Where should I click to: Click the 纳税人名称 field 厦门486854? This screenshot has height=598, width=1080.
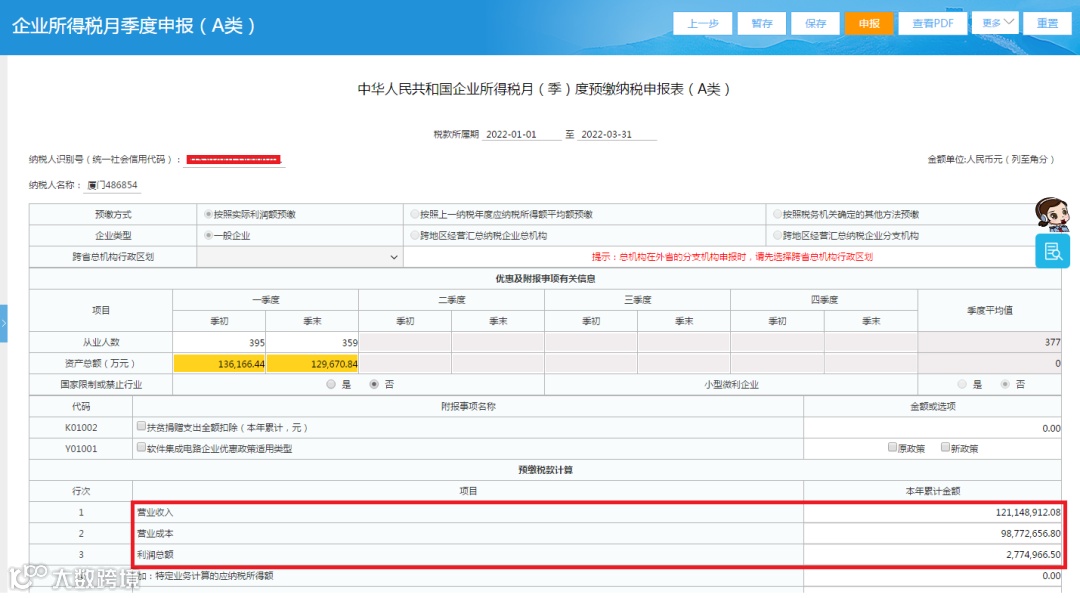click(x=114, y=185)
